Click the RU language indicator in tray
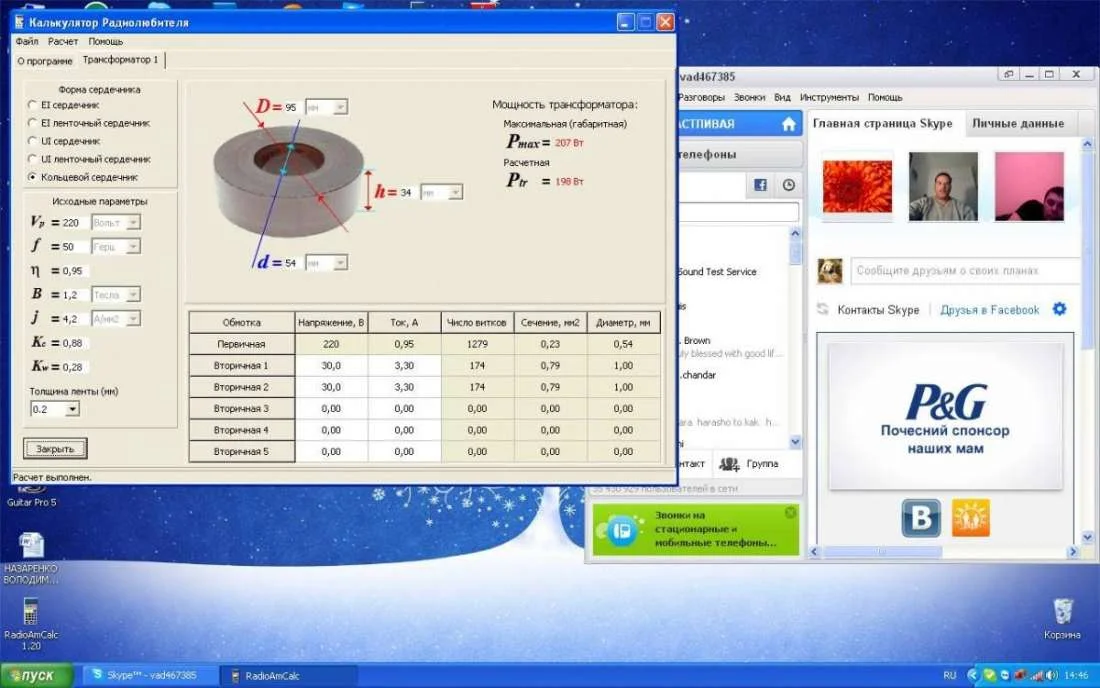 coord(950,675)
